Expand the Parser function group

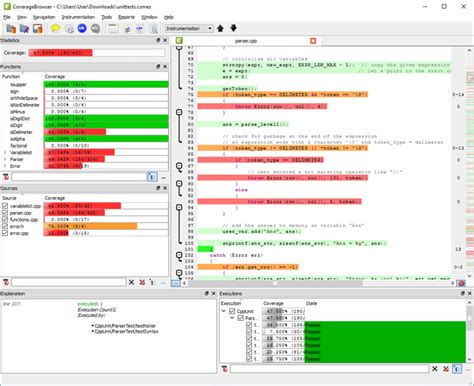(5, 159)
